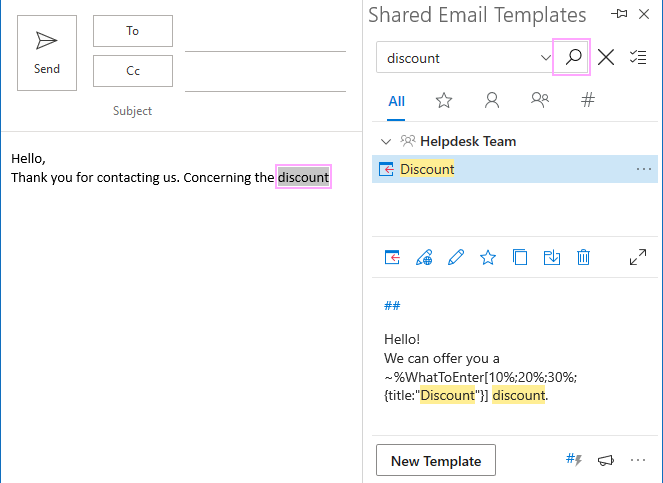Select the Discount template row
This screenshot has width=663, height=483.
(515, 169)
